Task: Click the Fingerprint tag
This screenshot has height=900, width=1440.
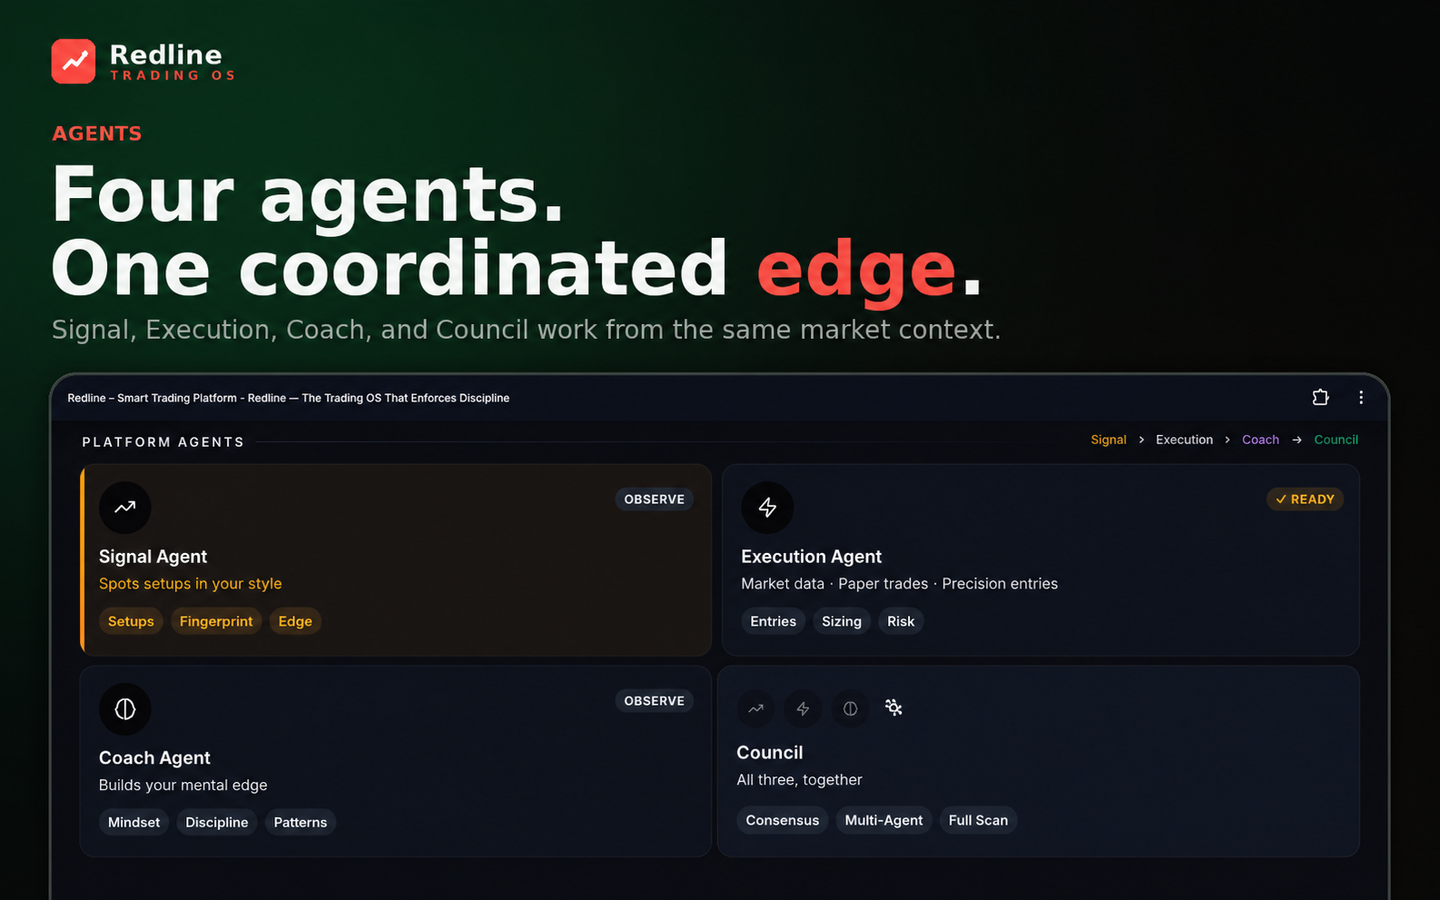Action: 216,621
